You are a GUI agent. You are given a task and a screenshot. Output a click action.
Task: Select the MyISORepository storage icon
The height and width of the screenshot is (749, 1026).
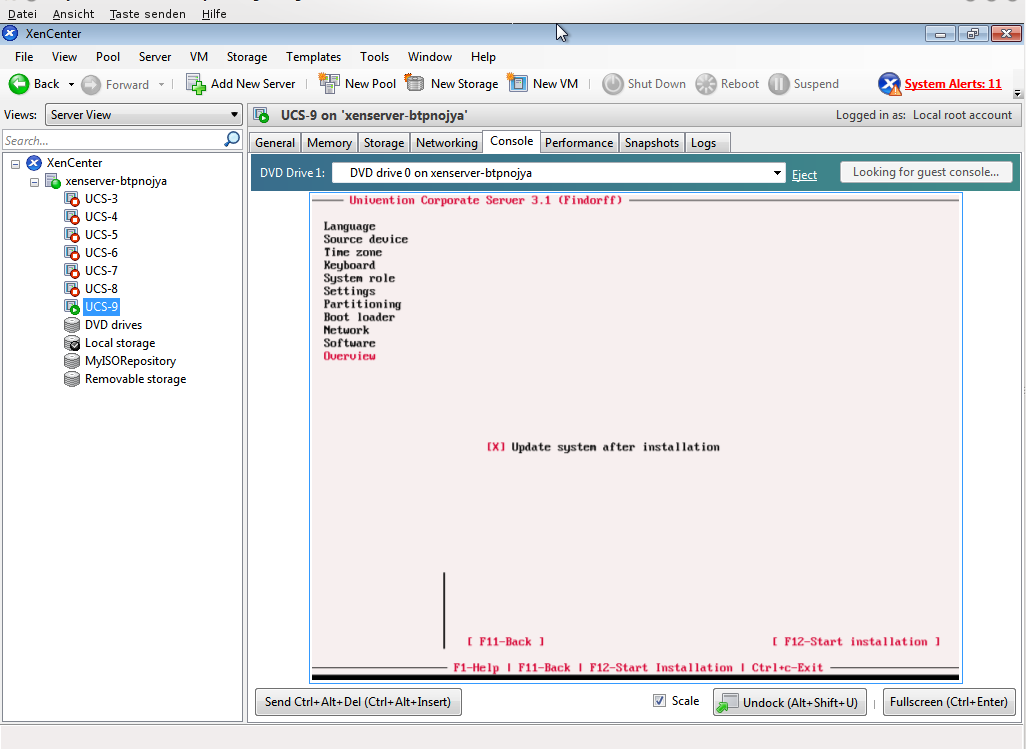(72, 361)
